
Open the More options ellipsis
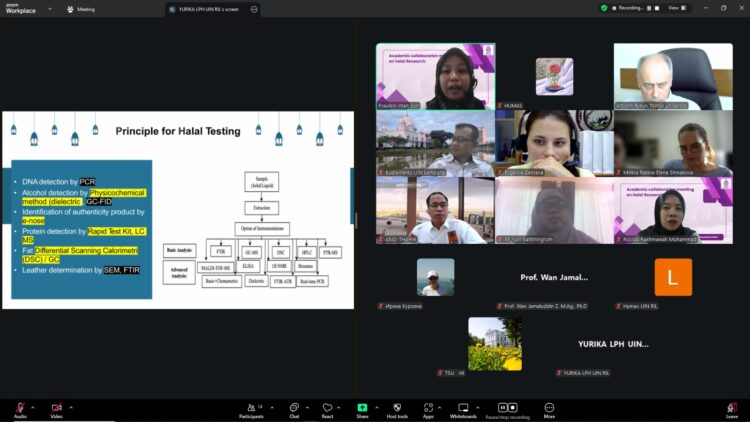tap(549, 408)
